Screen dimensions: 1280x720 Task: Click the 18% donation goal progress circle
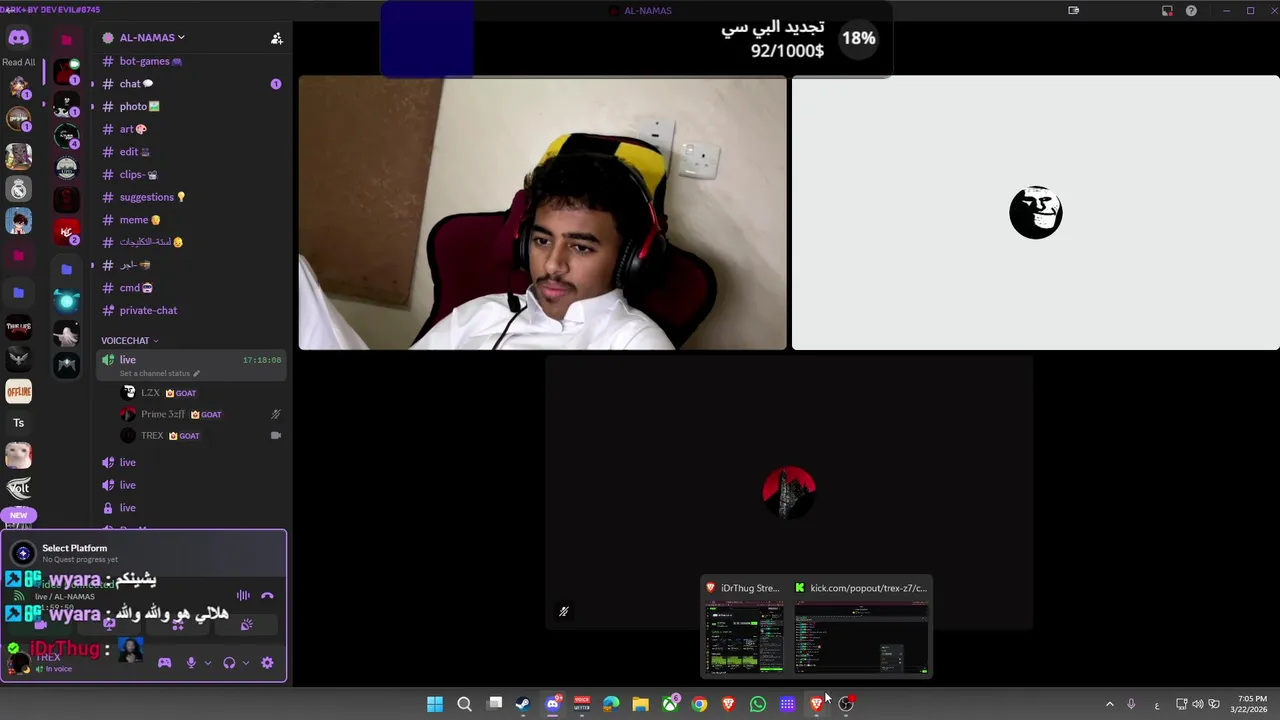pyautogui.click(x=858, y=38)
